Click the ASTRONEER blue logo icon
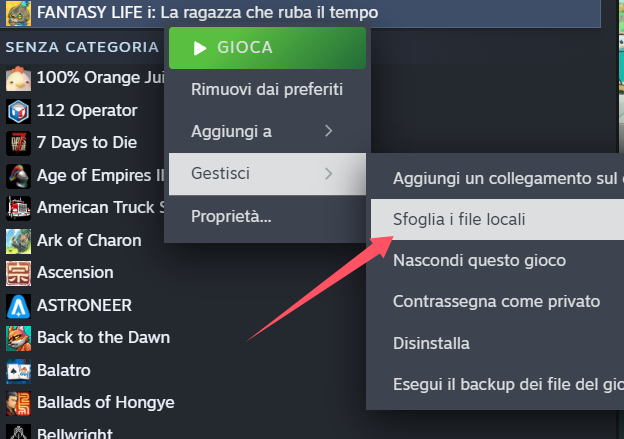The height and width of the screenshot is (439, 624). (x=18, y=306)
